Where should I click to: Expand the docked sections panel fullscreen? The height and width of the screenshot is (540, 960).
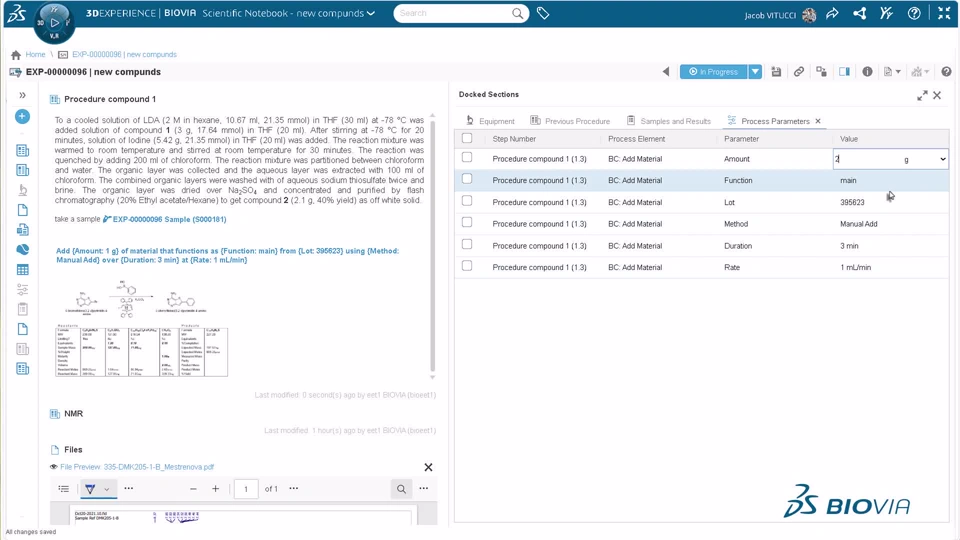tap(922, 96)
